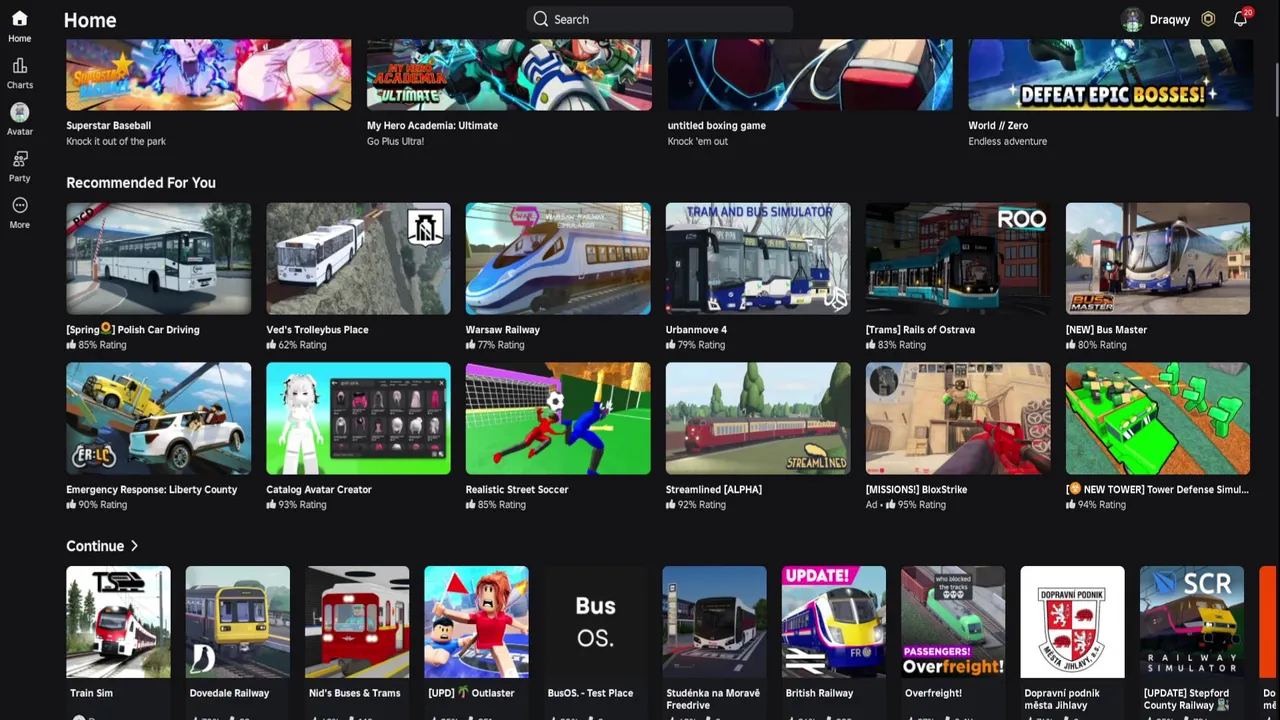Click the search magnifier icon

coord(541,19)
